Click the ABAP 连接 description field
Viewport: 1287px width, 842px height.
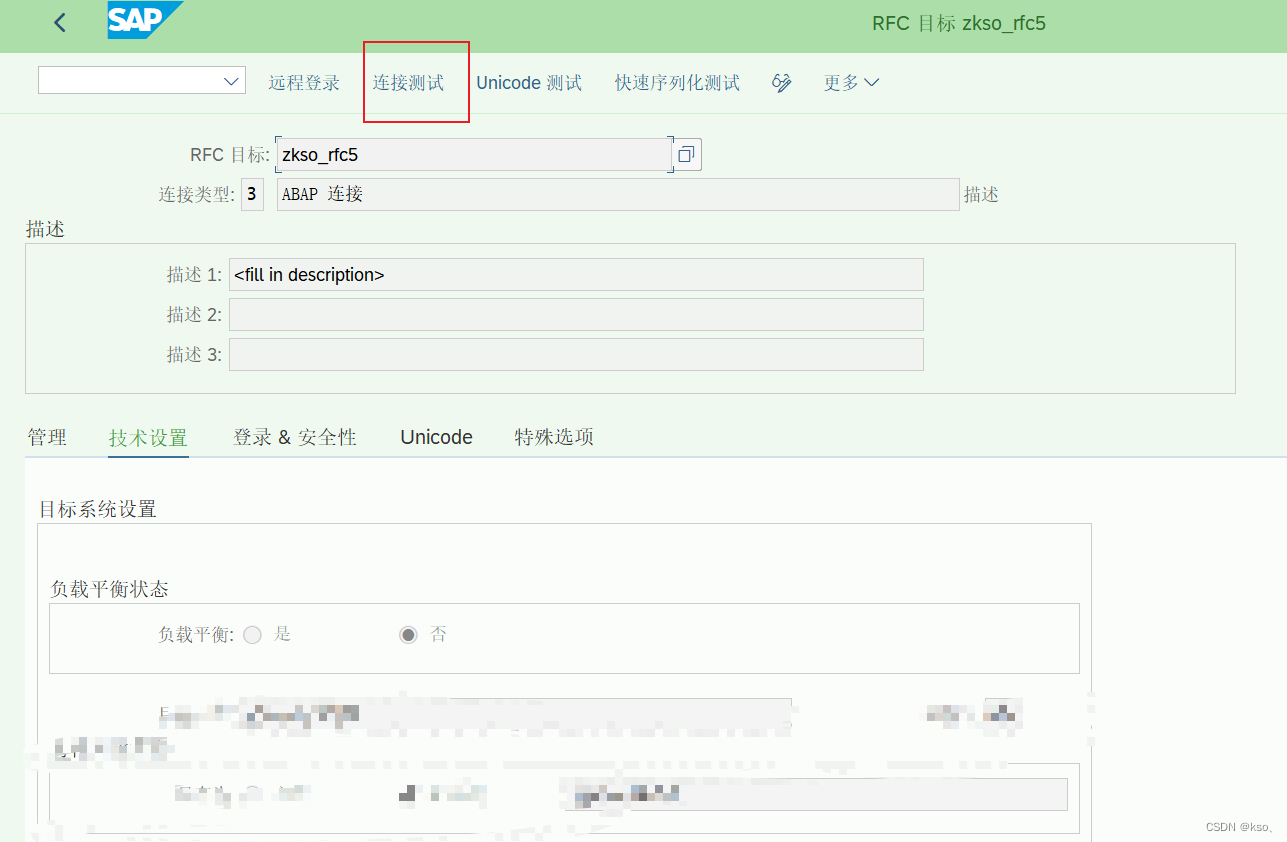(618, 194)
